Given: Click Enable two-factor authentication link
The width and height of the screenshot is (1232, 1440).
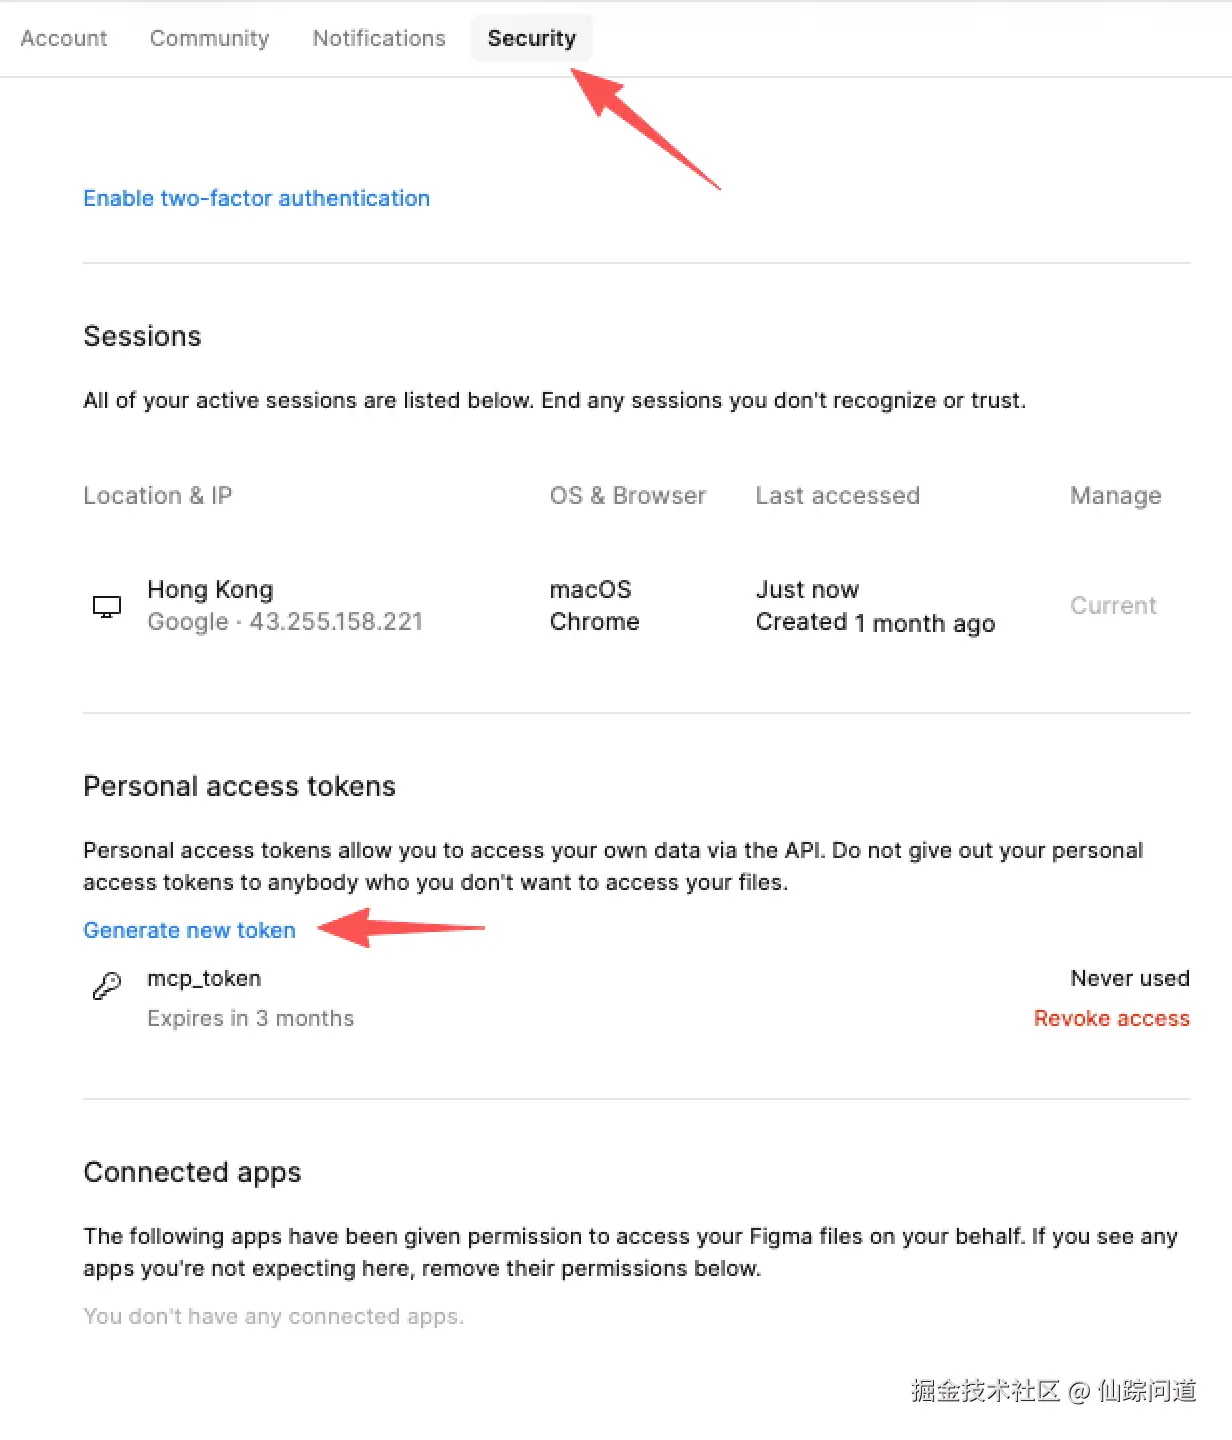Looking at the screenshot, I should click(x=256, y=198).
